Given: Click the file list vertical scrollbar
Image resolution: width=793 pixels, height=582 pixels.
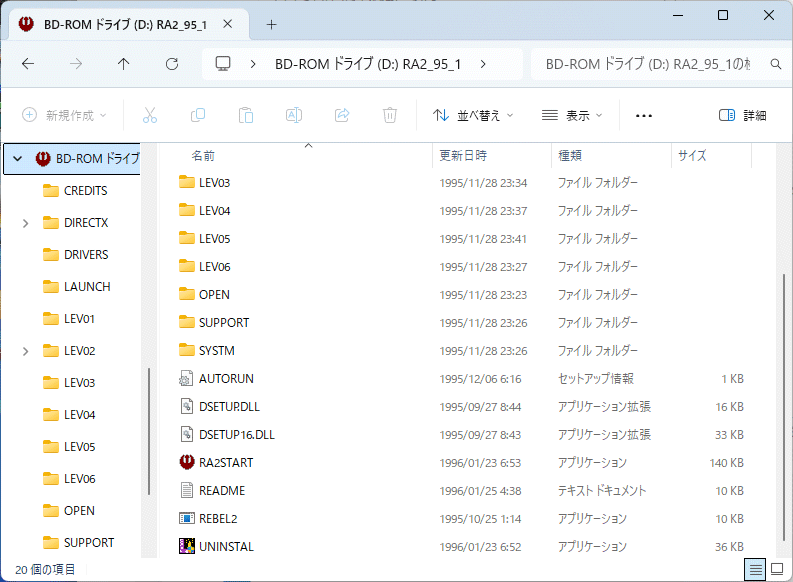Looking at the screenshot, I should pos(784,407).
